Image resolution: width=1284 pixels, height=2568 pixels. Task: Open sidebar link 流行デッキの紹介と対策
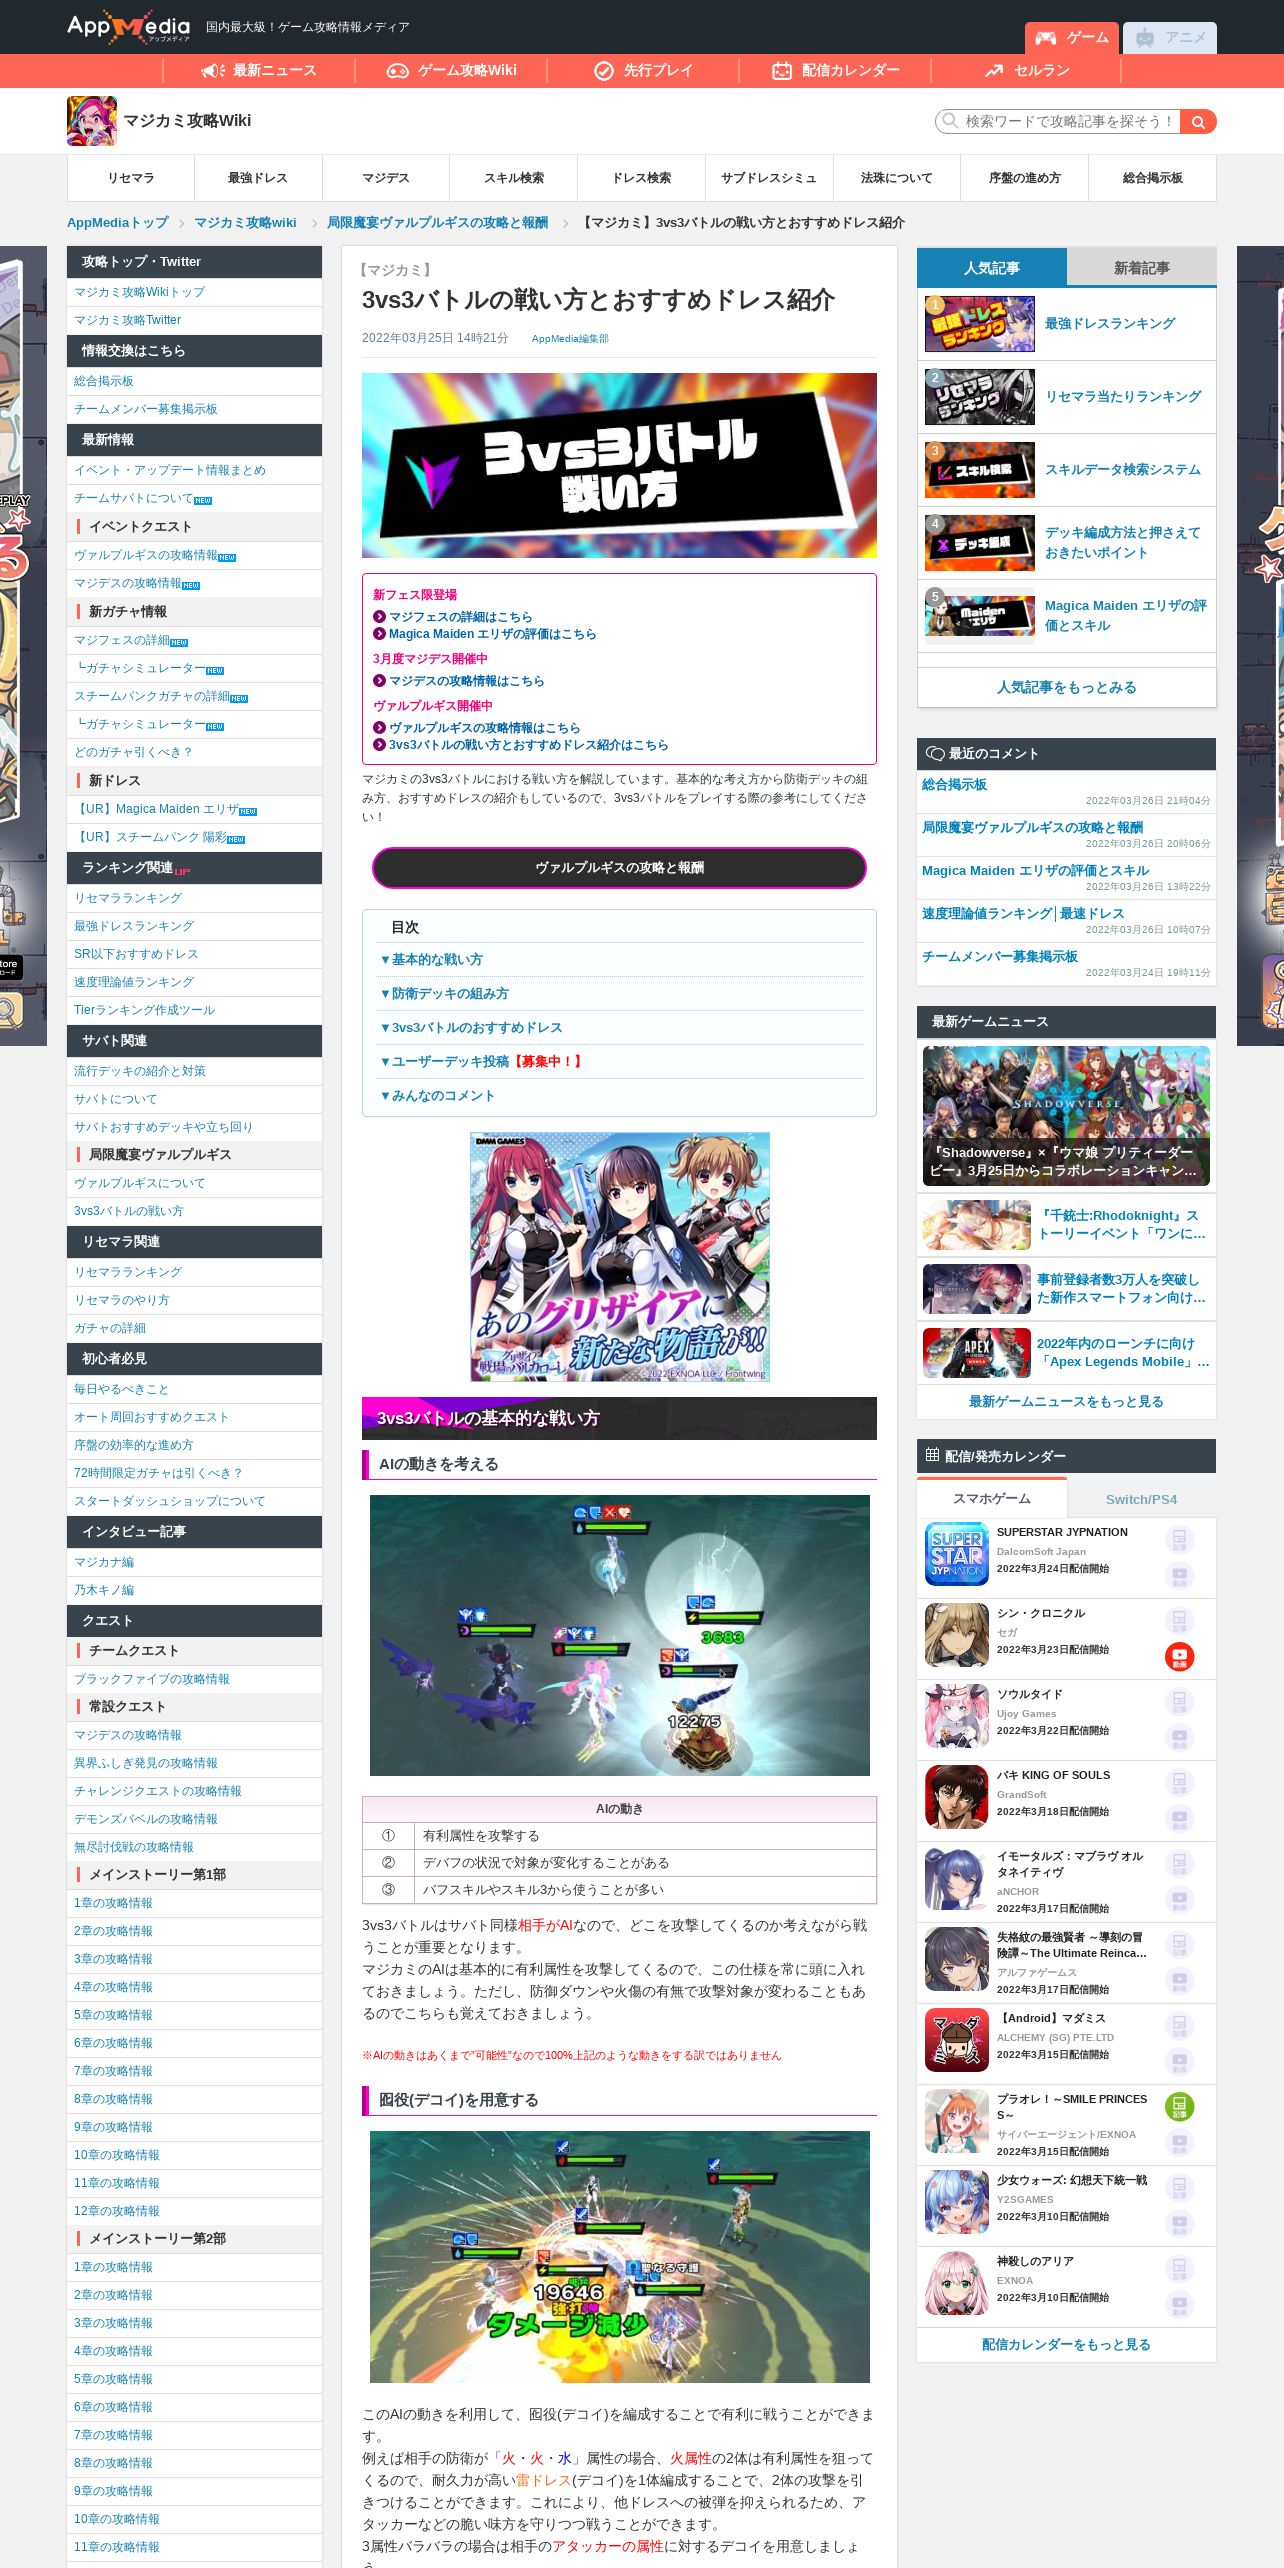[x=140, y=1071]
